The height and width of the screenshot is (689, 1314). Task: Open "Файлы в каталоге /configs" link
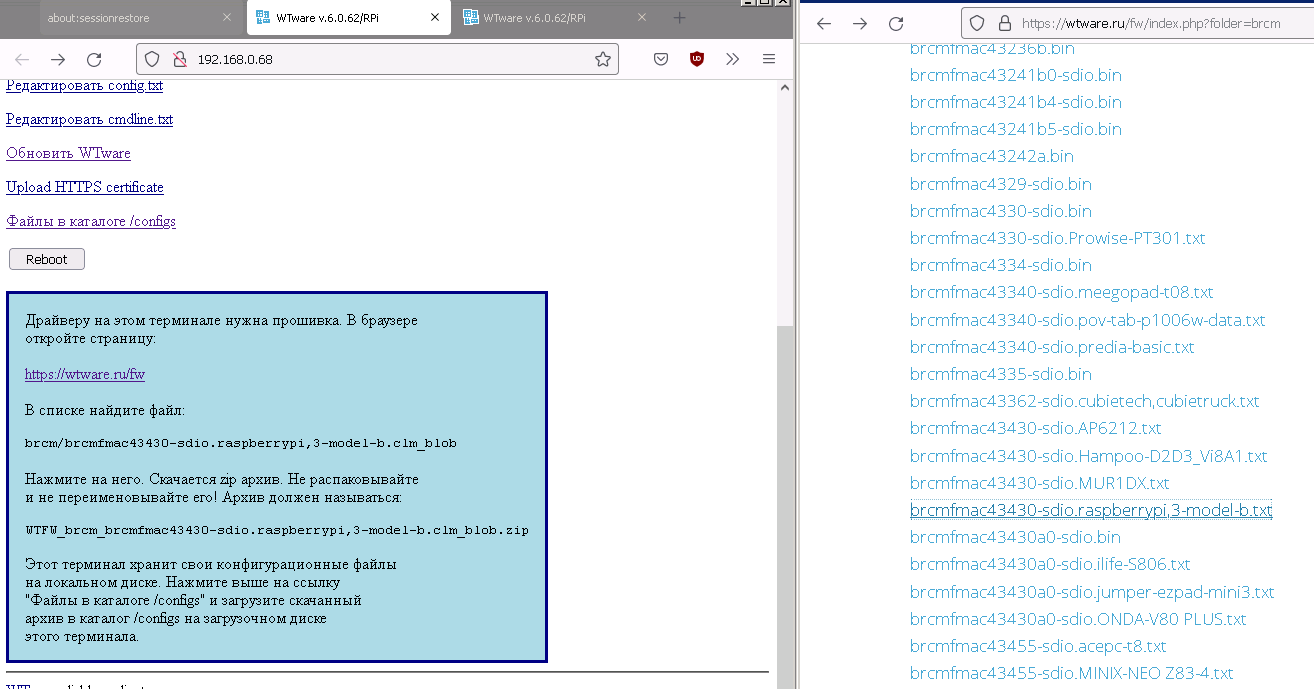click(91, 221)
